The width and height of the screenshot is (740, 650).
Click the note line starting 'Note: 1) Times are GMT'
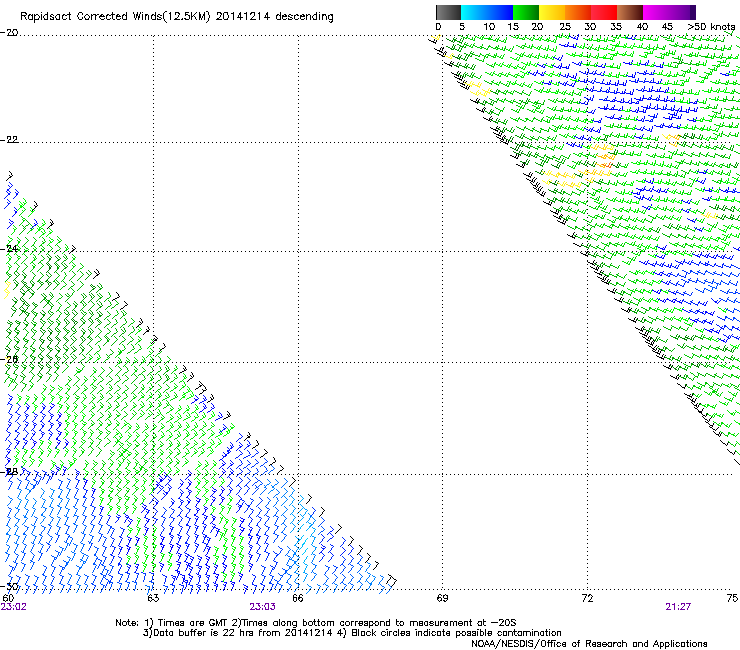[x=316, y=623]
